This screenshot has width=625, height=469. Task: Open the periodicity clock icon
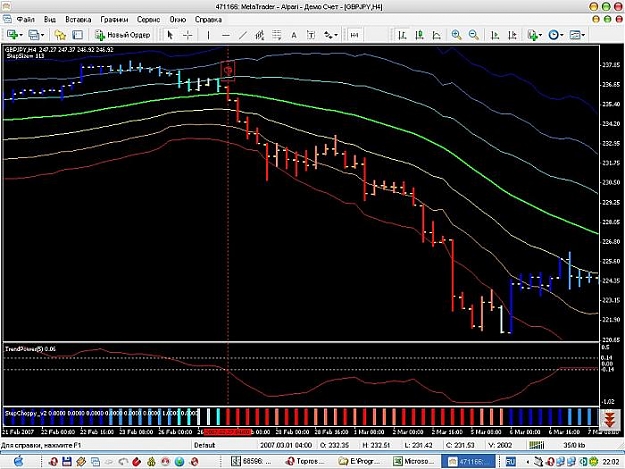(553, 35)
